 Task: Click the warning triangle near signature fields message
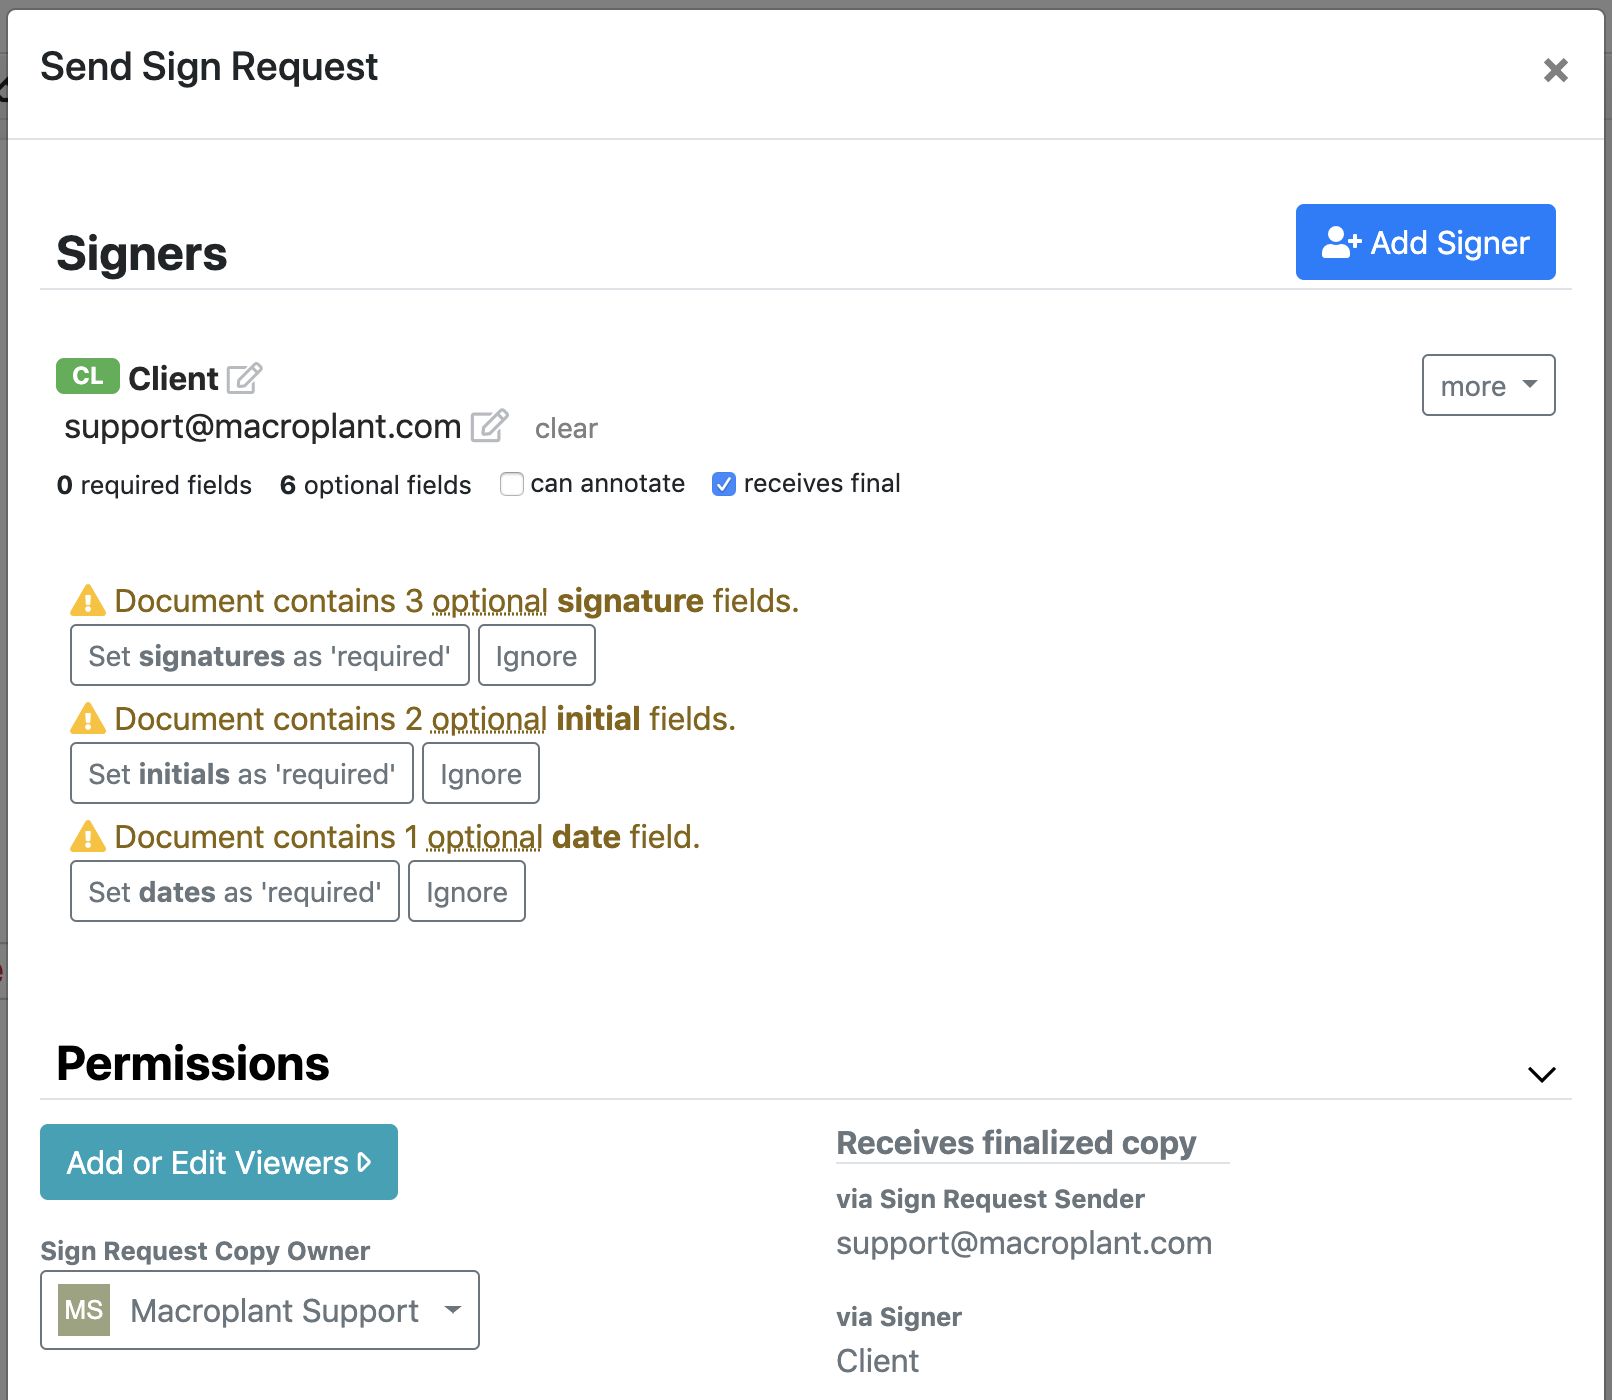coord(88,600)
